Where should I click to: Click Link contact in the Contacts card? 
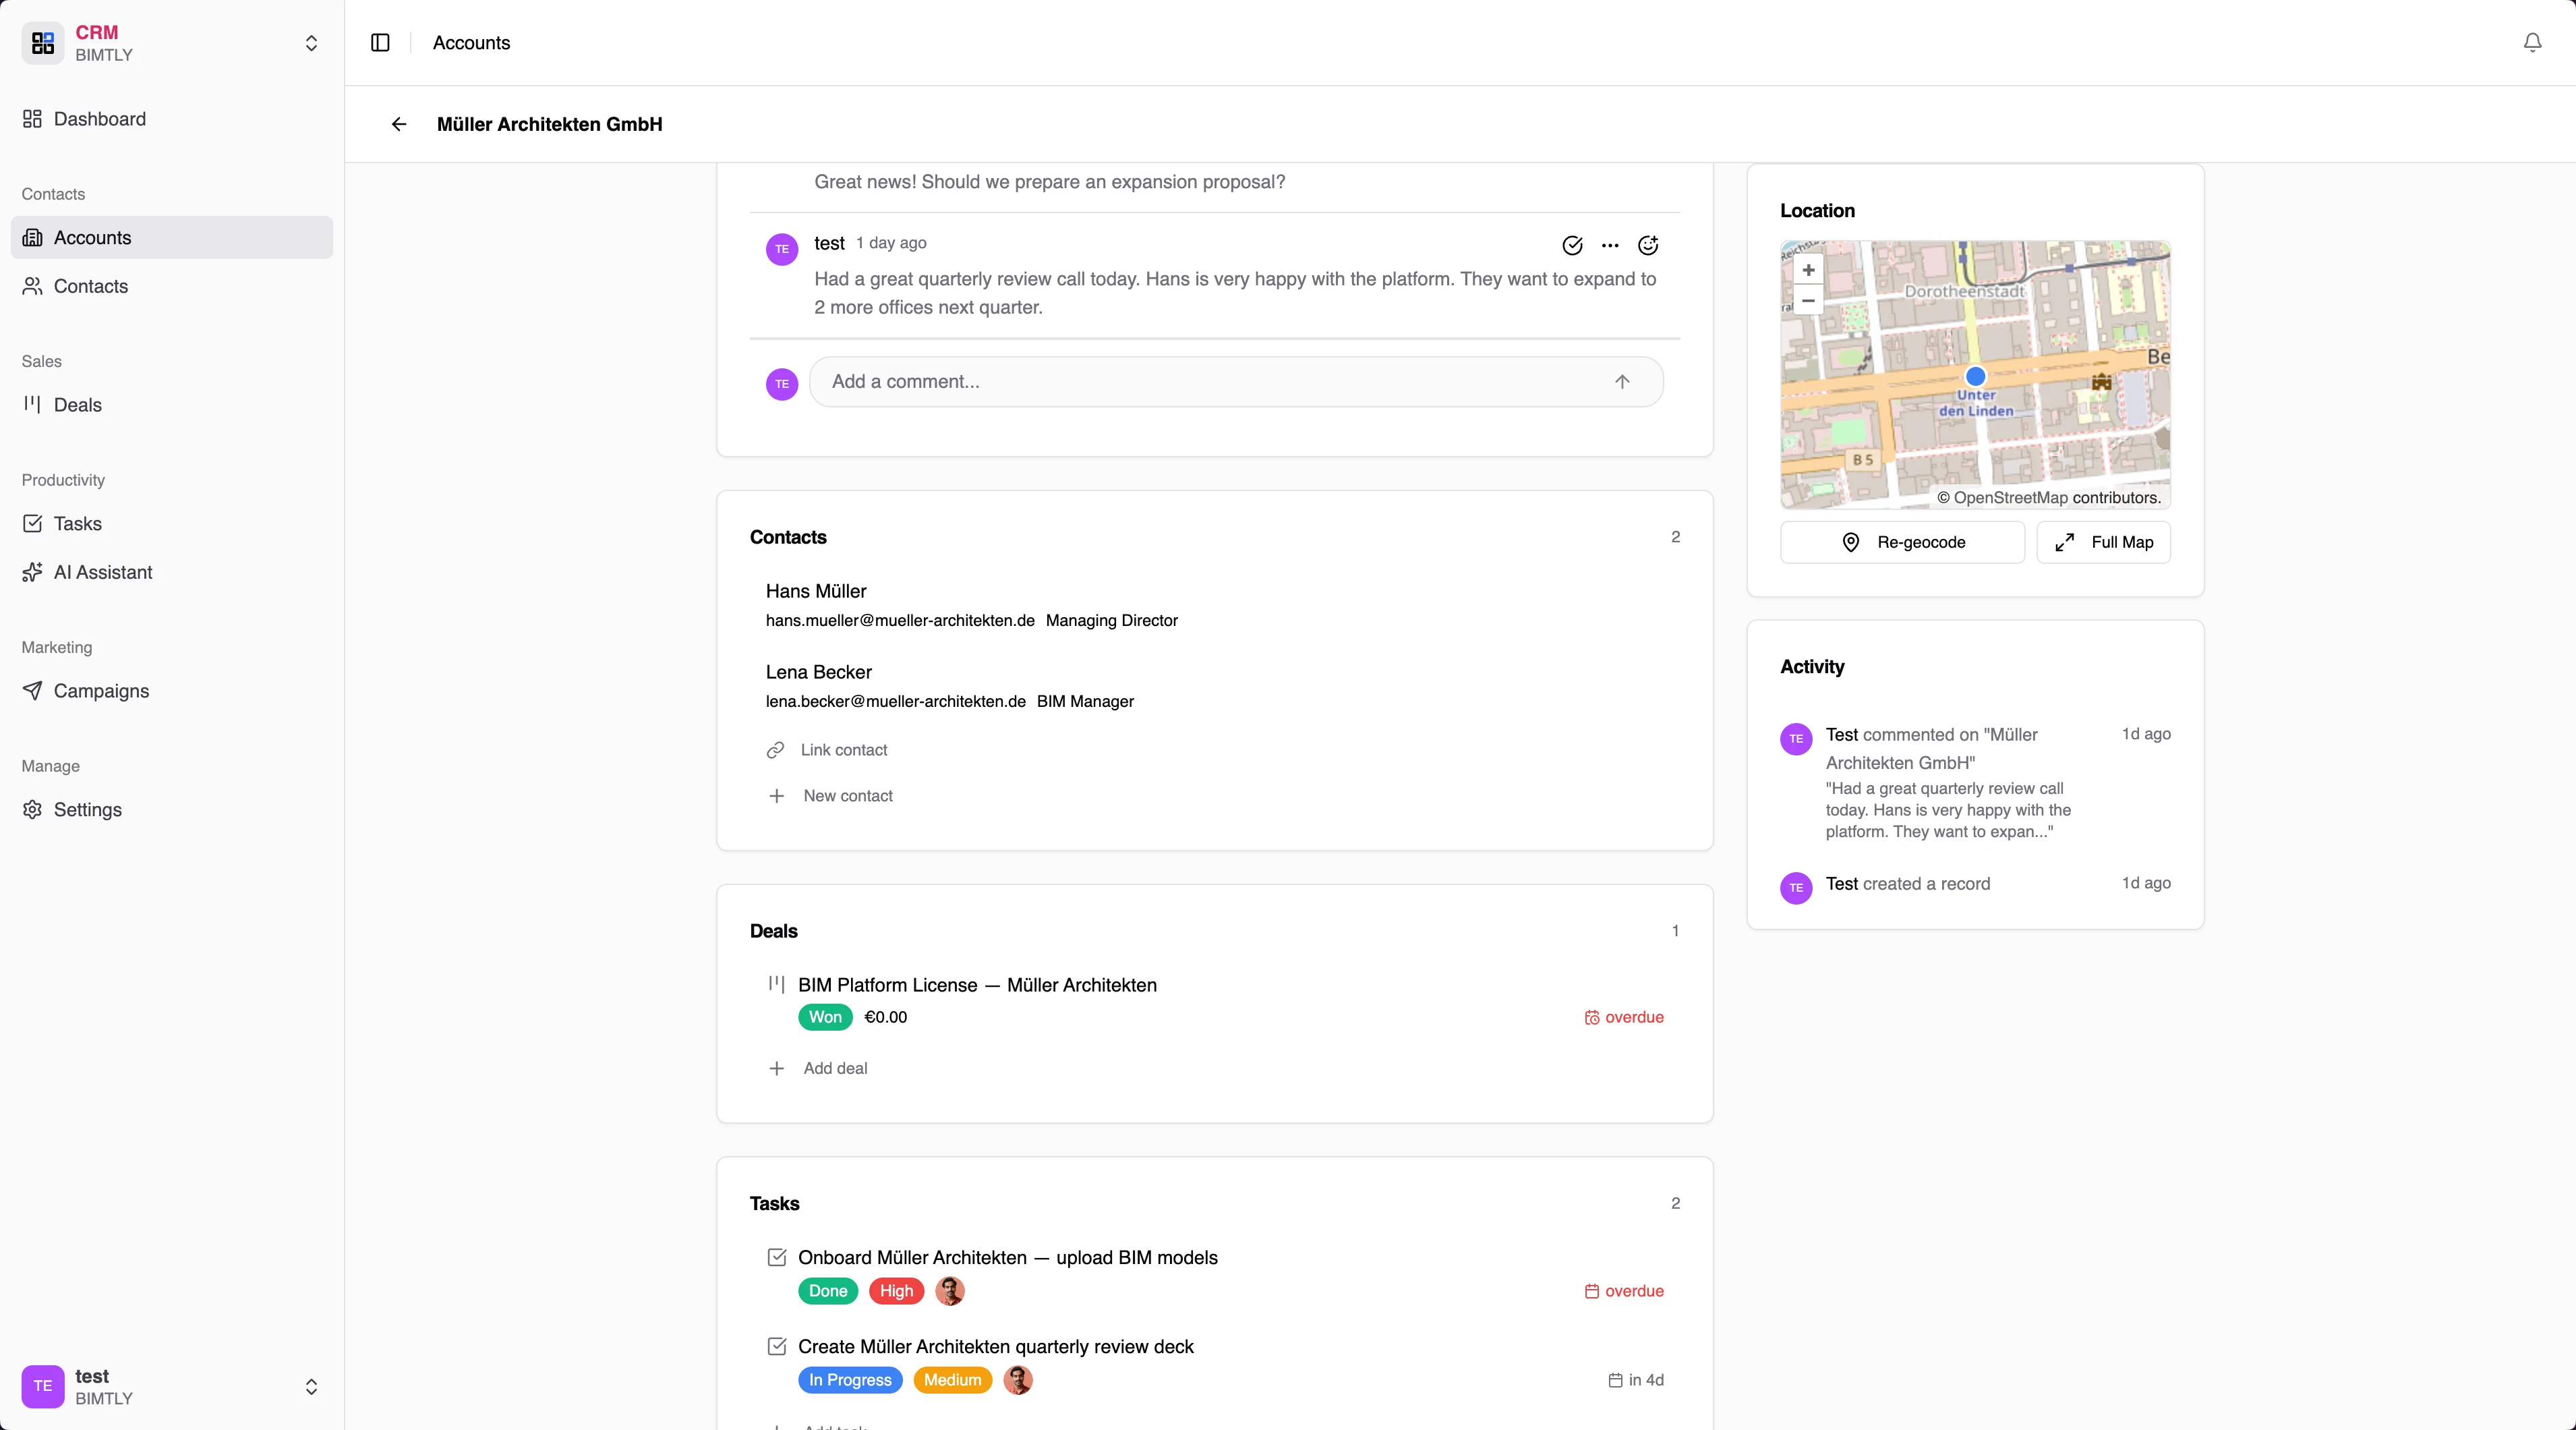[x=843, y=750]
